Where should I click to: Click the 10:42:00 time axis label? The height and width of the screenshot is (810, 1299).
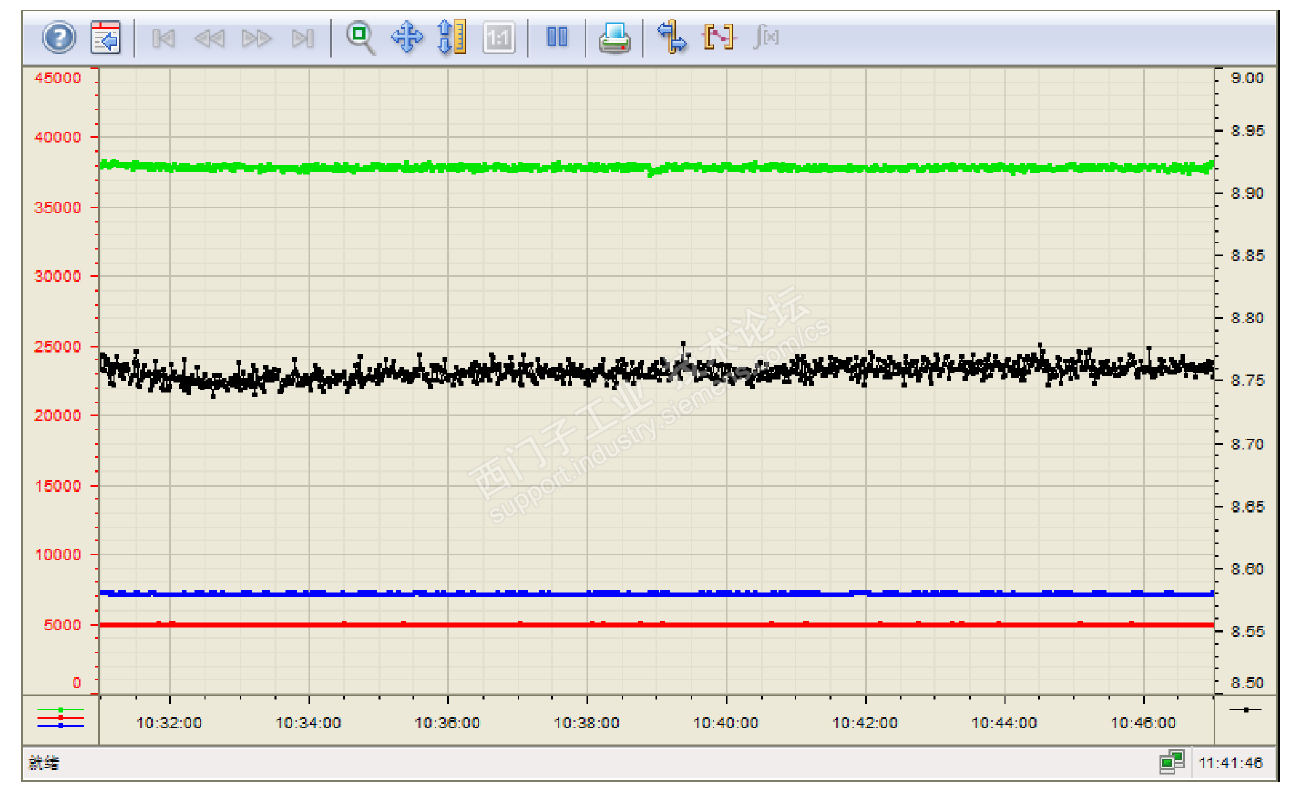point(865,722)
